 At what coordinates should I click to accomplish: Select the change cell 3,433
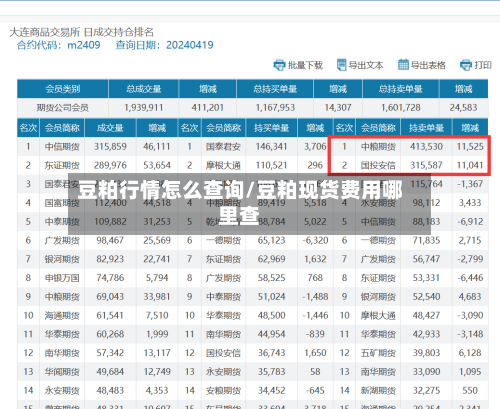tap(470, 203)
